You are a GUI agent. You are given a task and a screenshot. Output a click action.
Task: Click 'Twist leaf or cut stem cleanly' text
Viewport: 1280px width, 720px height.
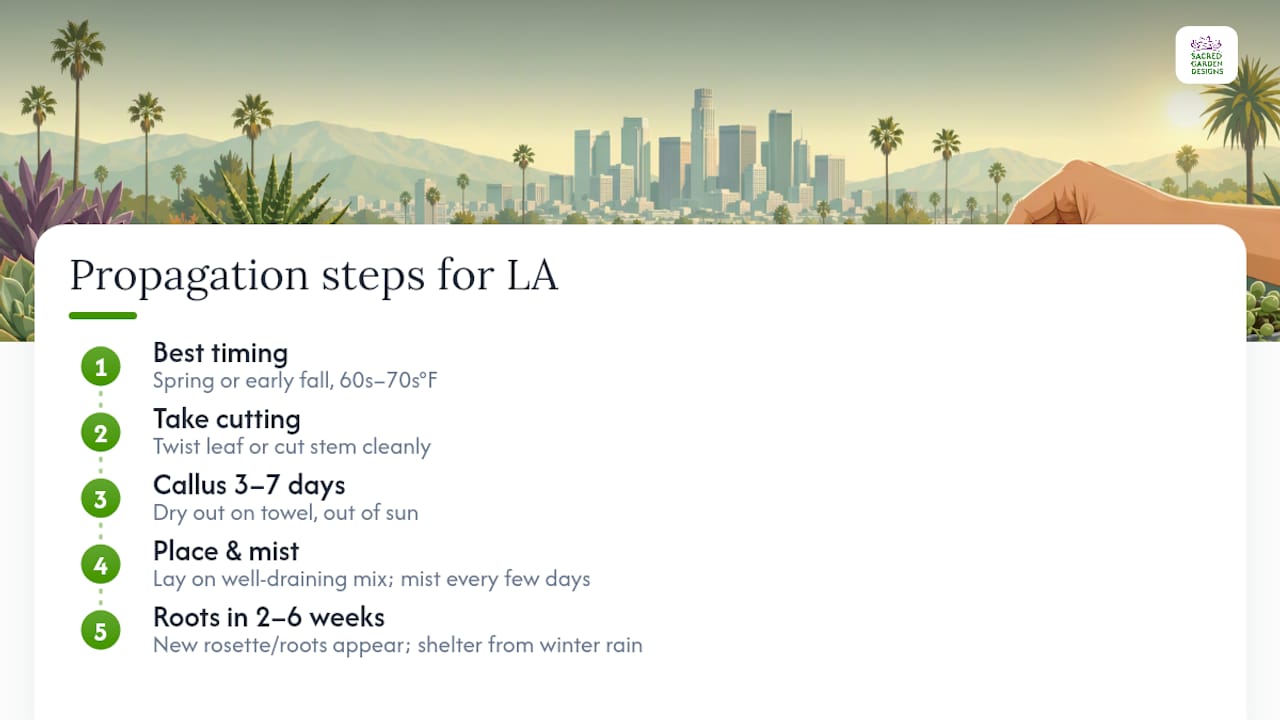pyautogui.click(x=292, y=447)
